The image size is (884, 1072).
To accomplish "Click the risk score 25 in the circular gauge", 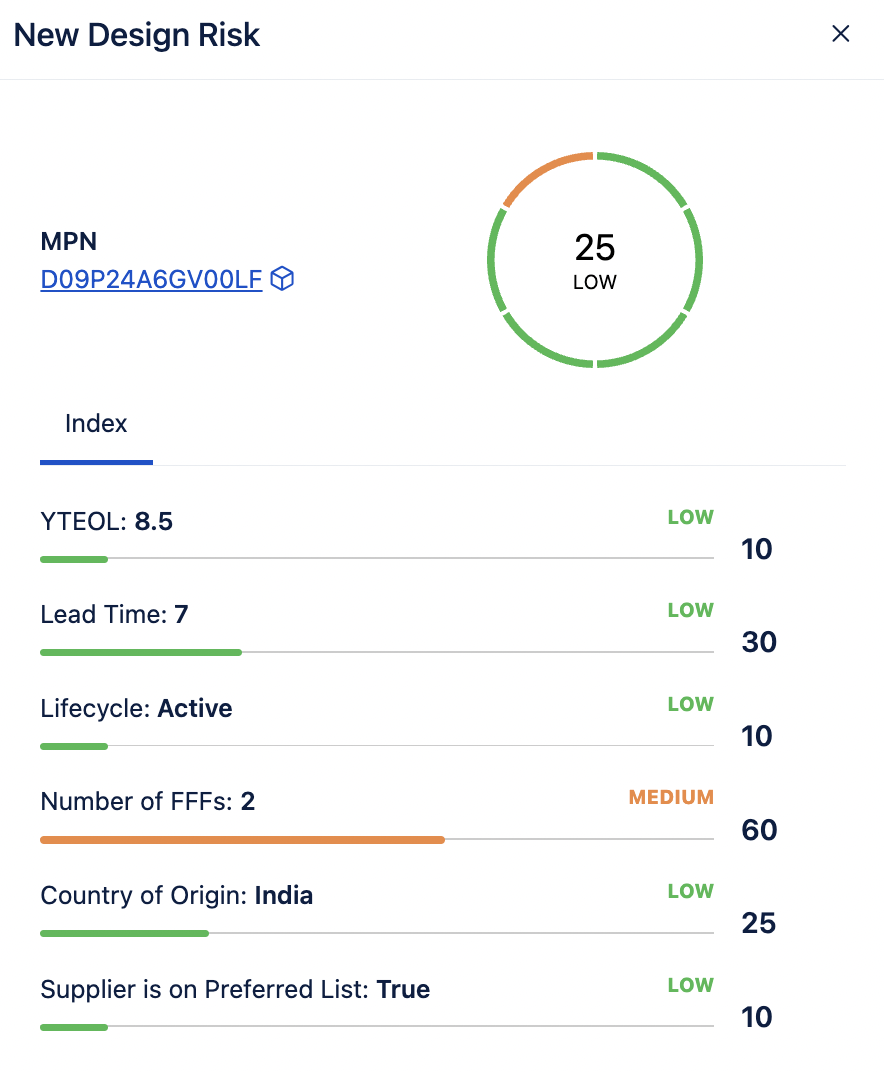I will [x=595, y=247].
